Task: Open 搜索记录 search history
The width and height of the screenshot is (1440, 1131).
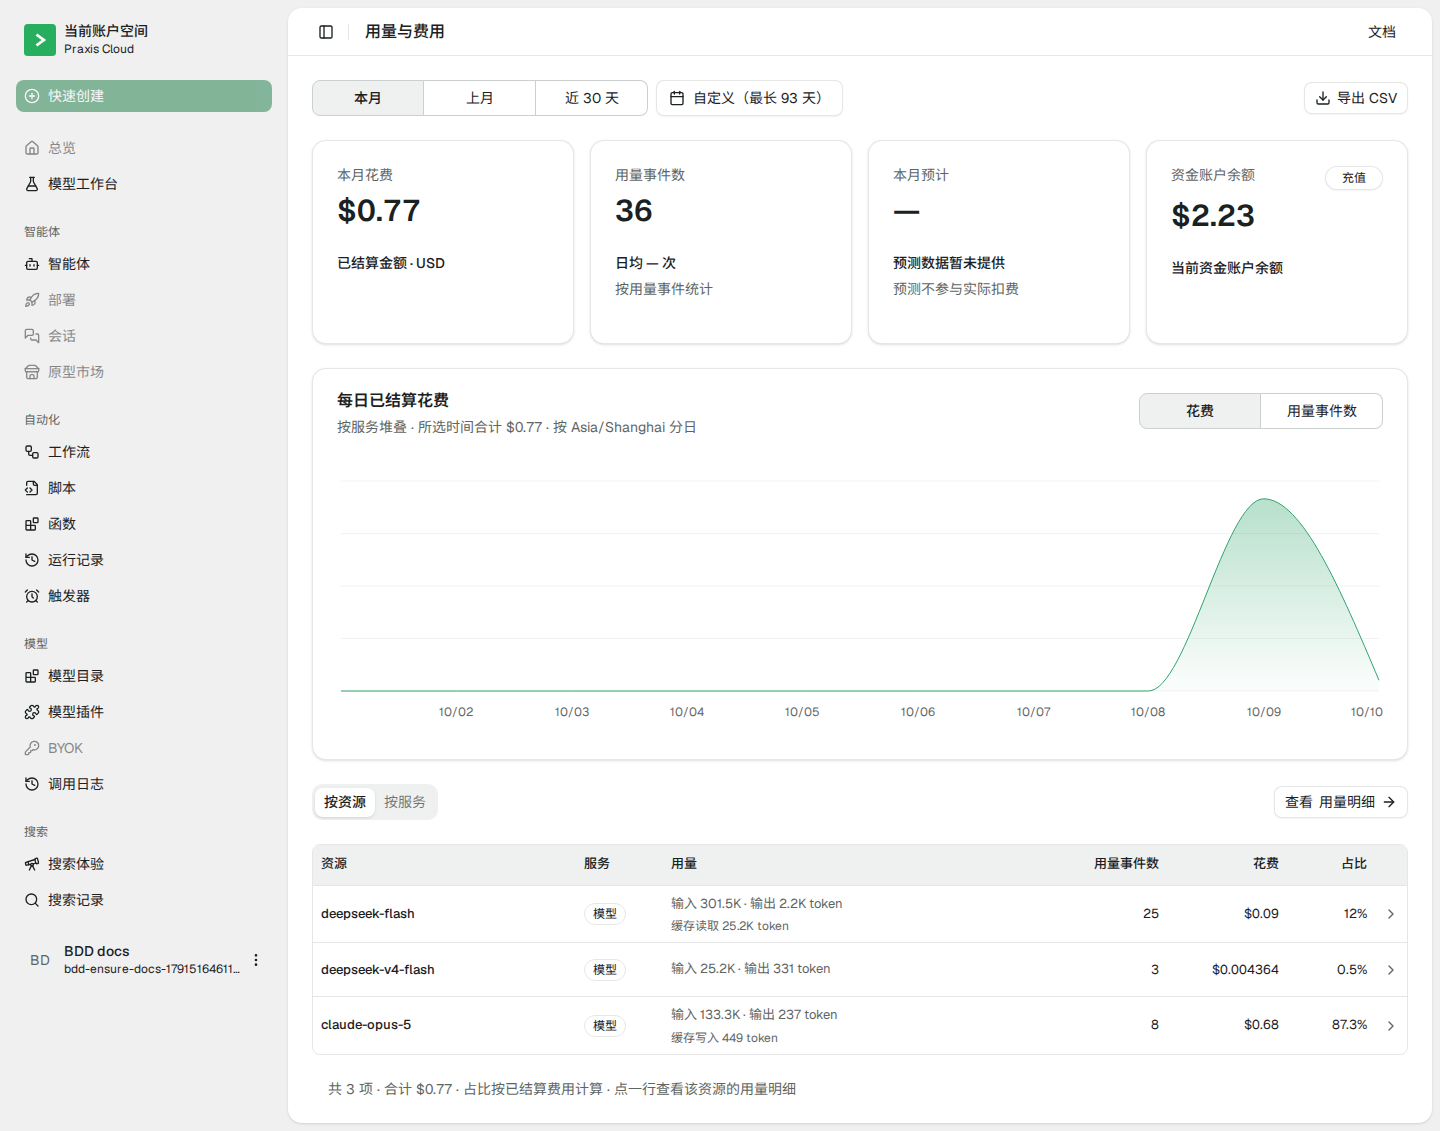Action: [144, 900]
